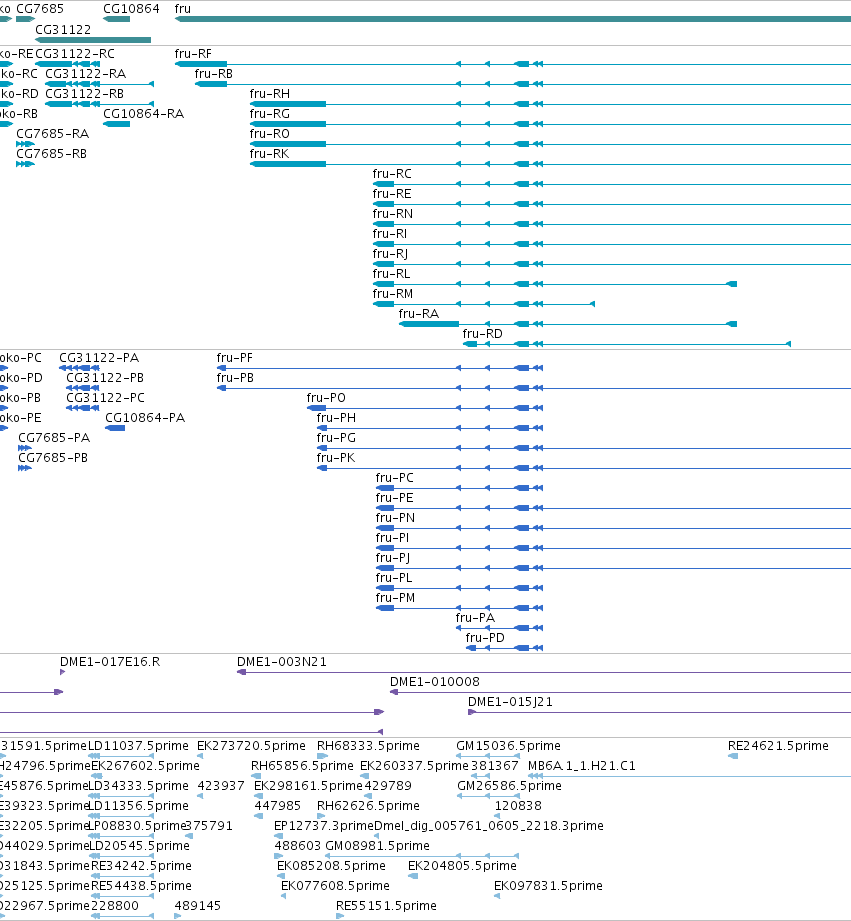Click protein fru-PA label

click(x=475, y=617)
